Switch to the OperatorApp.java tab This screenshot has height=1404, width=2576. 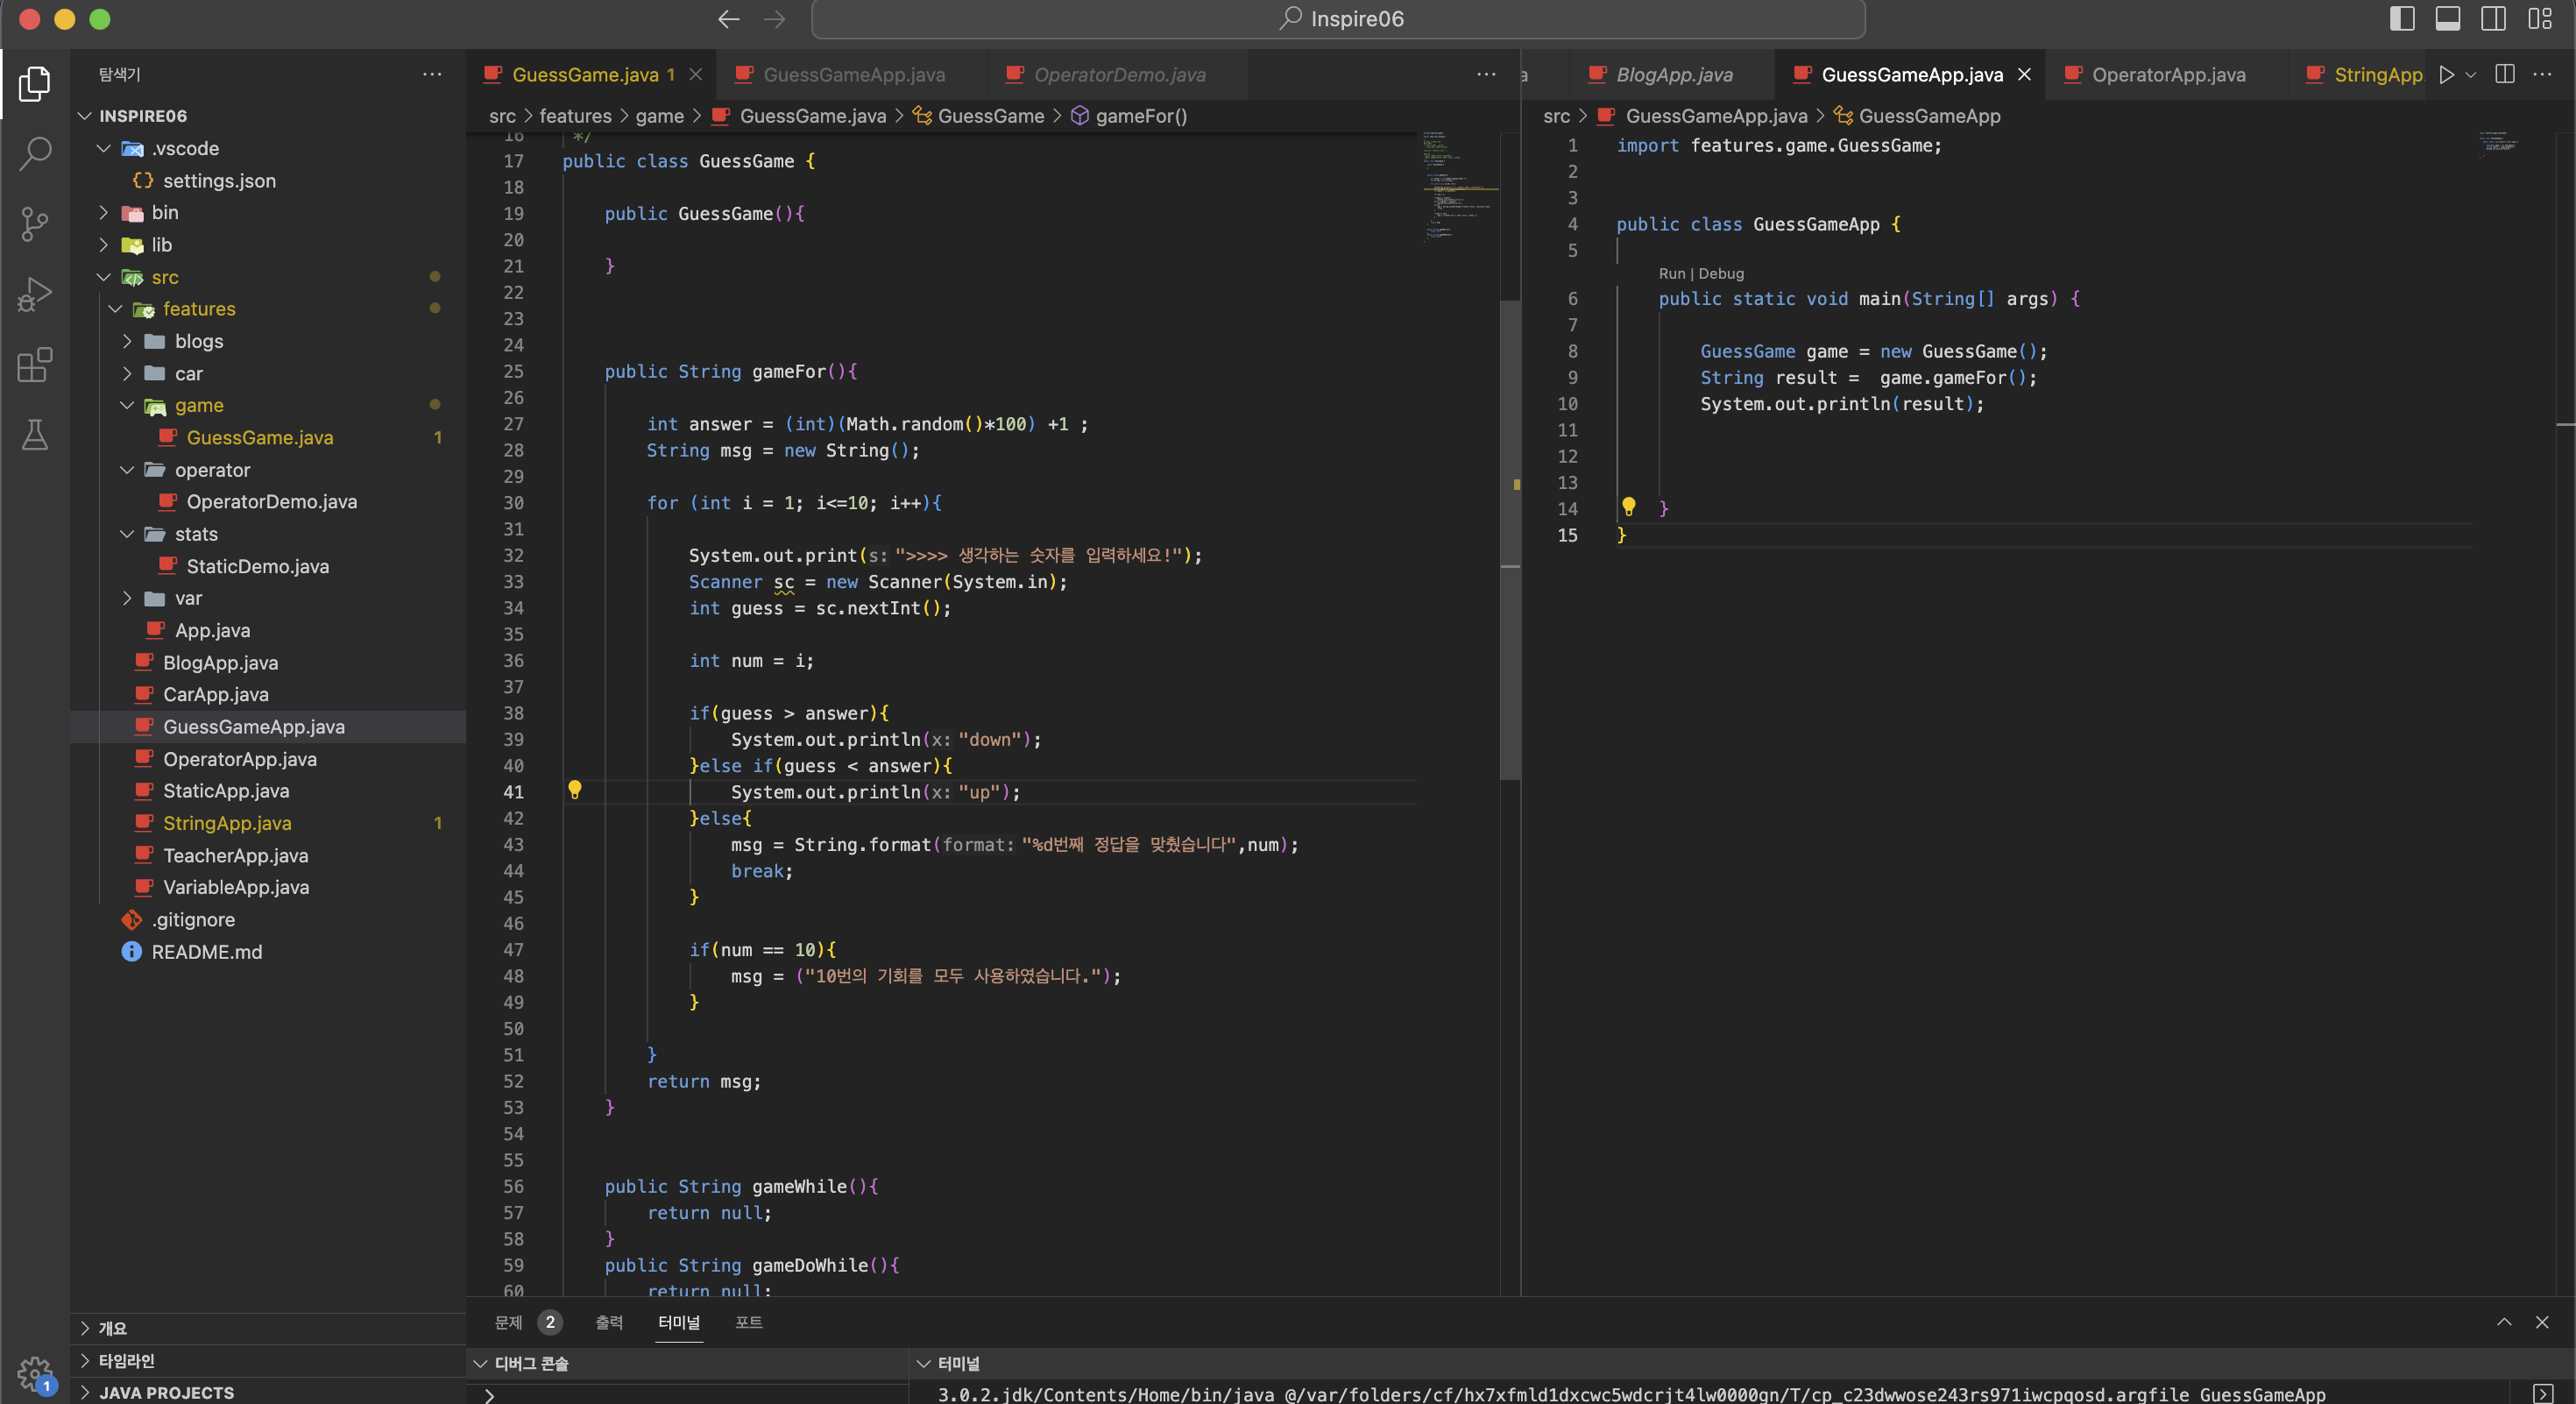click(2168, 74)
